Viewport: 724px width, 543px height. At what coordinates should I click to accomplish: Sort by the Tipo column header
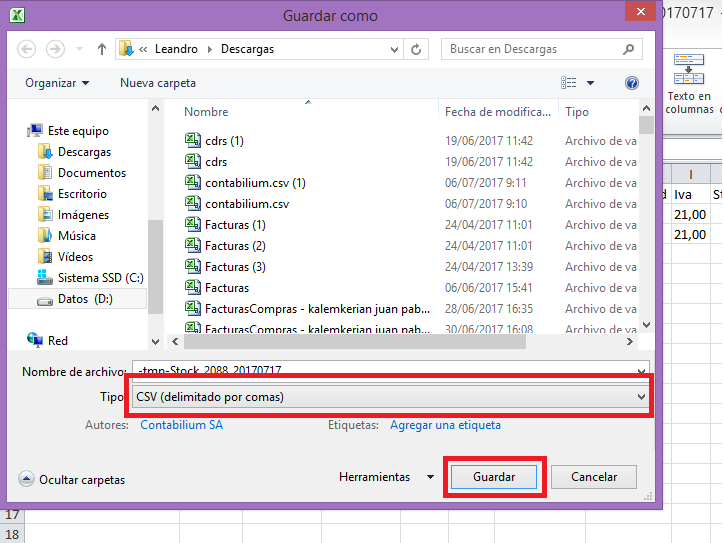tap(577, 112)
